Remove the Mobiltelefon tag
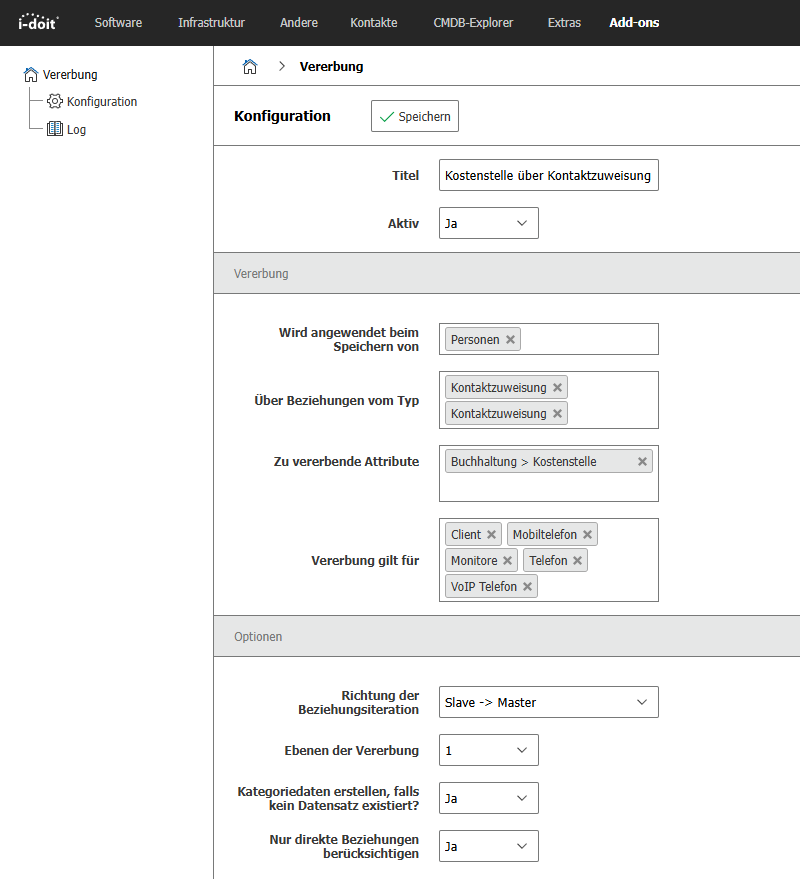The image size is (800, 879). point(587,533)
